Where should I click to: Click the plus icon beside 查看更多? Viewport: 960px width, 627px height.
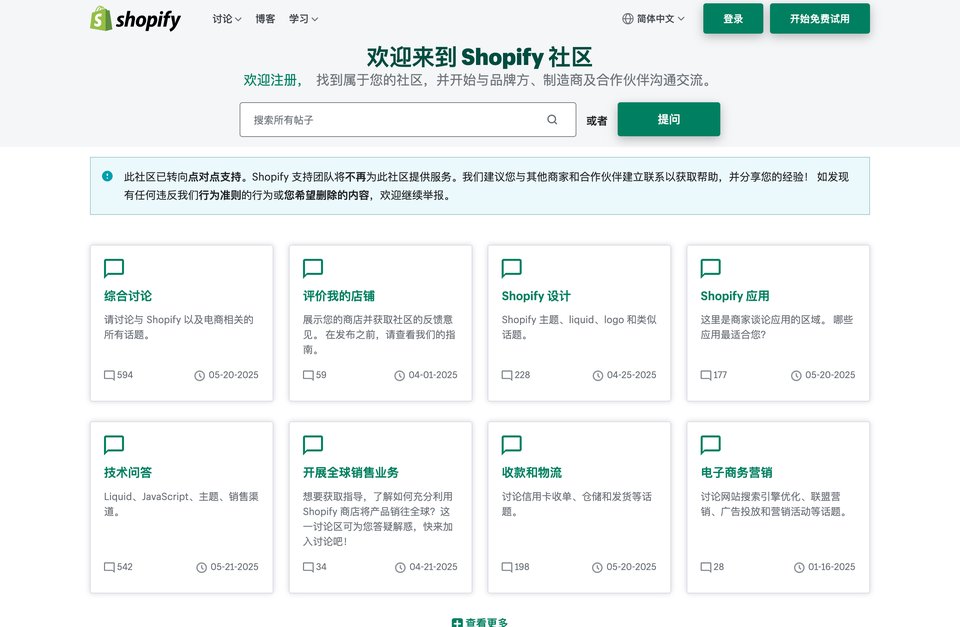457,623
